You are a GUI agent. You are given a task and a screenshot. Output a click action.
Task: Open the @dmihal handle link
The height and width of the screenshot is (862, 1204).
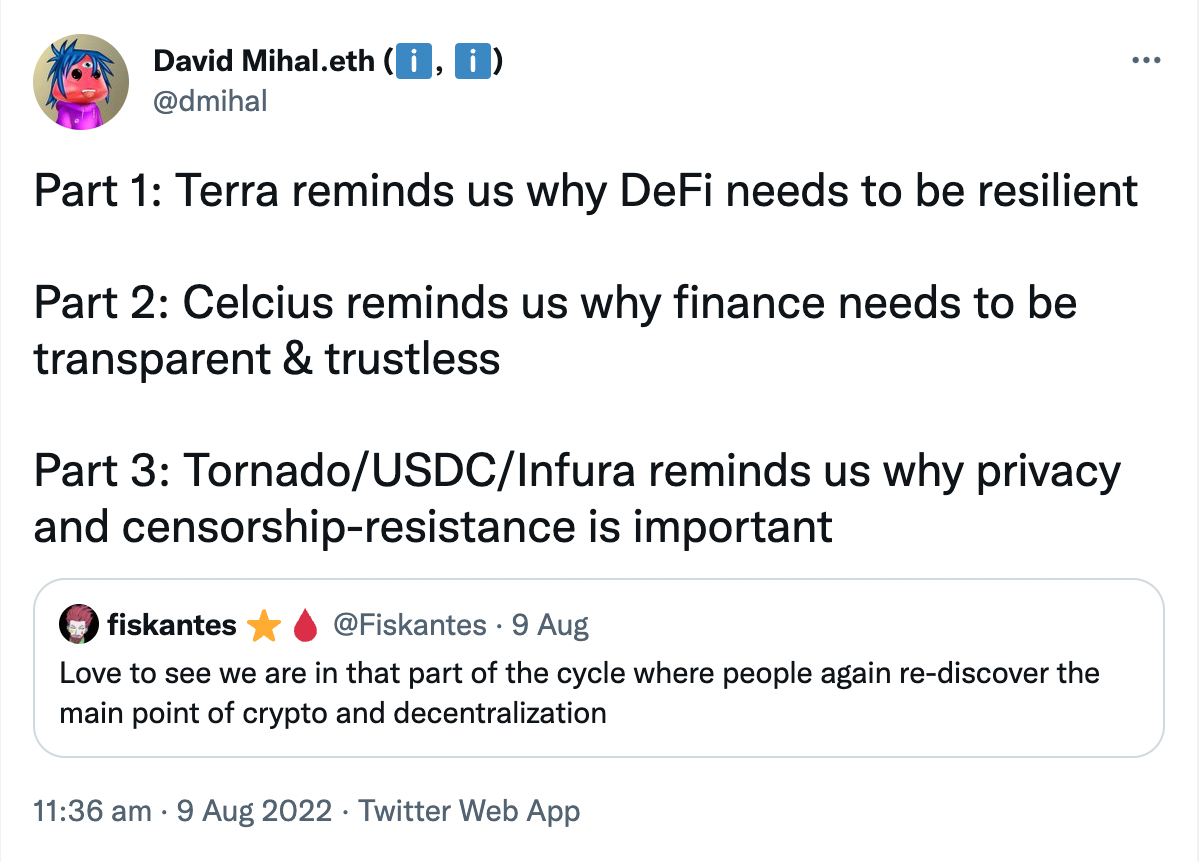210,101
